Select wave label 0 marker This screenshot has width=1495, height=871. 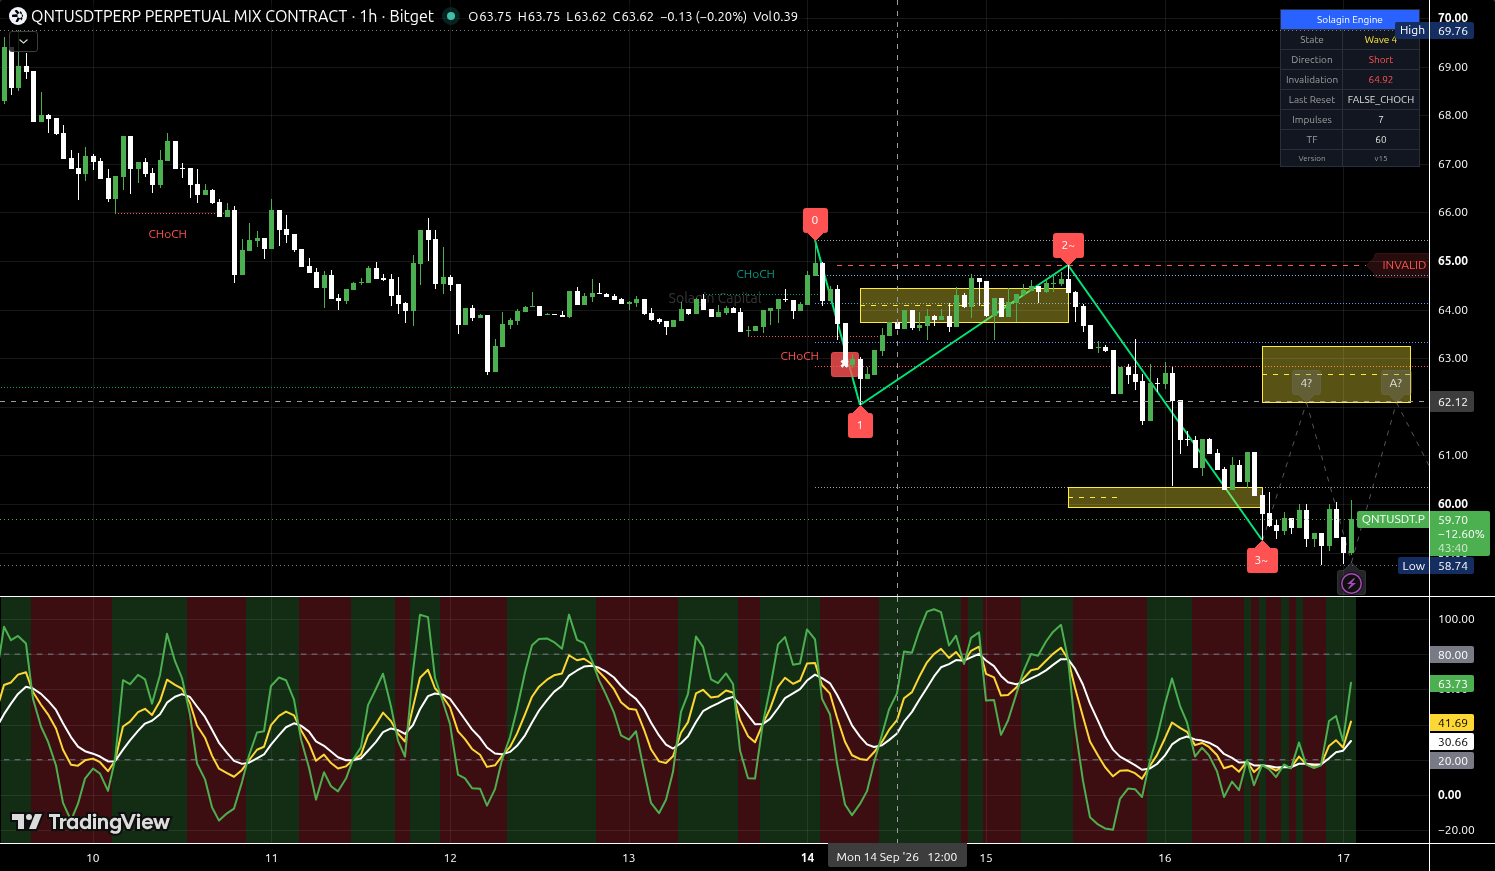(814, 221)
